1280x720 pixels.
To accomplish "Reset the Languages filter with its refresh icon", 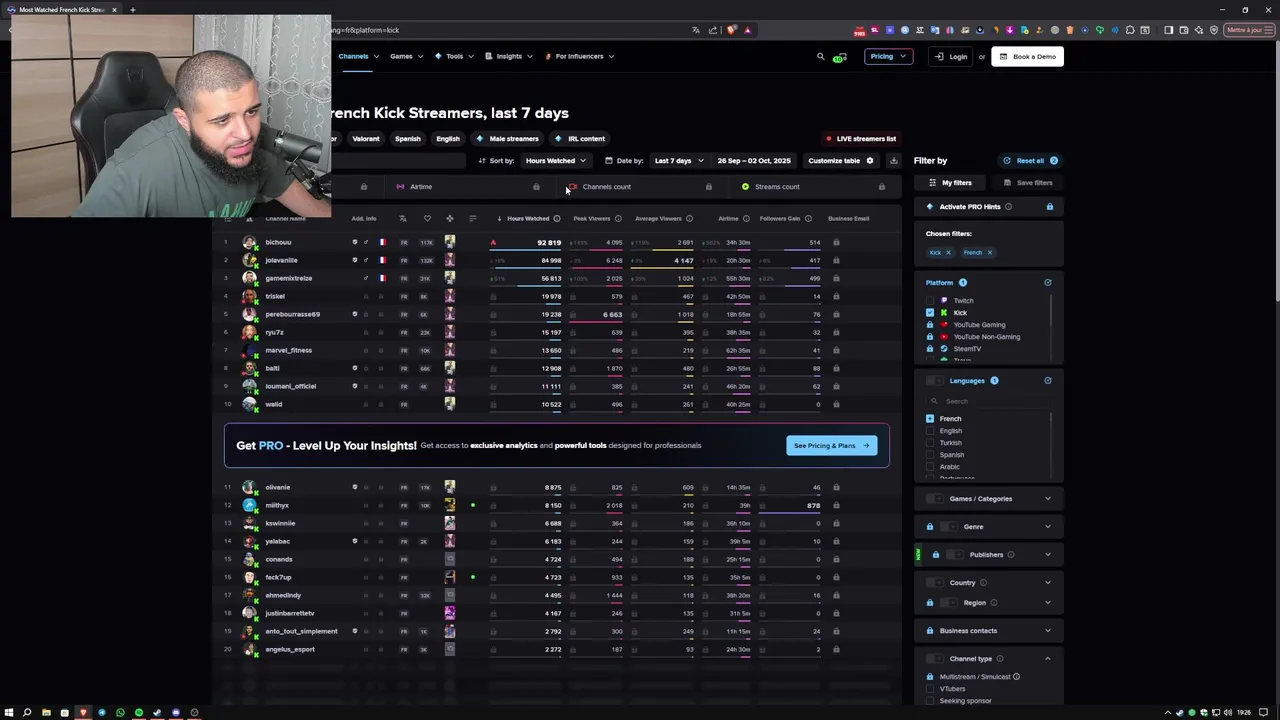I will click(x=1048, y=380).
